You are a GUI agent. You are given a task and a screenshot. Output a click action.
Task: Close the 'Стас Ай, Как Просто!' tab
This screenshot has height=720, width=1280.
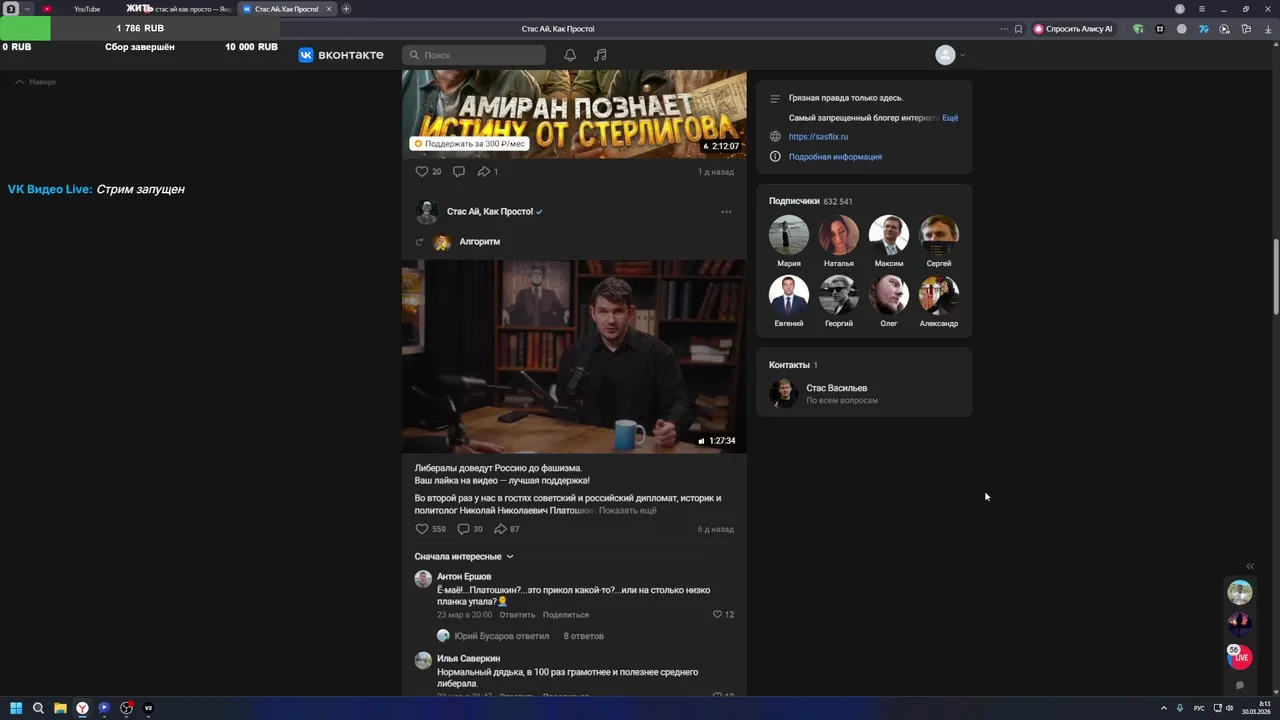(x=328, y=9)
